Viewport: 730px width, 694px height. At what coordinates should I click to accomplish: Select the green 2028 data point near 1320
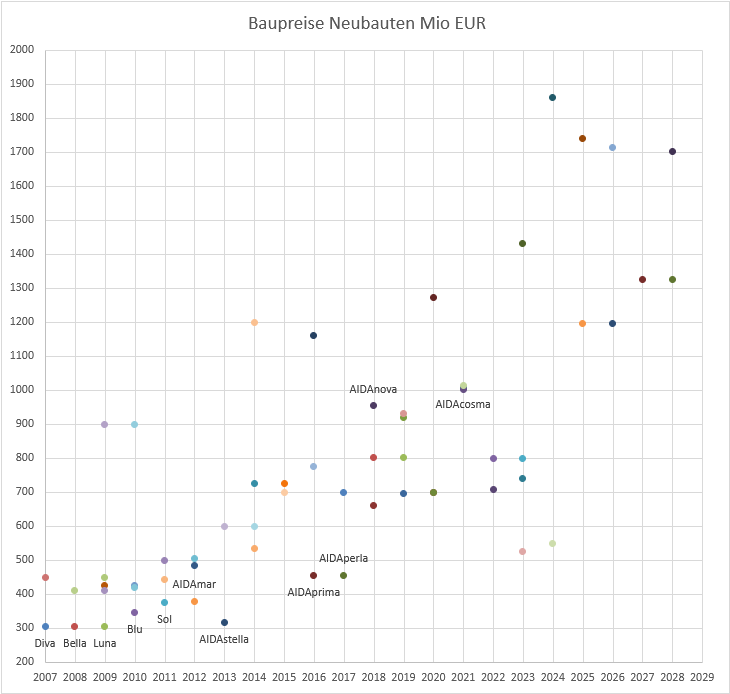coord(672,279)
